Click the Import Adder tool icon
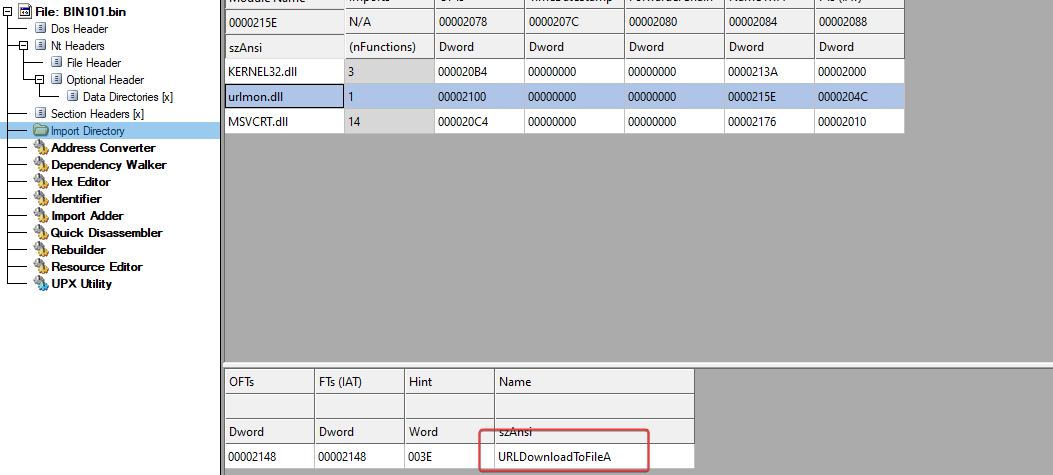1053x475 pixels. click(x=41, y=216)
